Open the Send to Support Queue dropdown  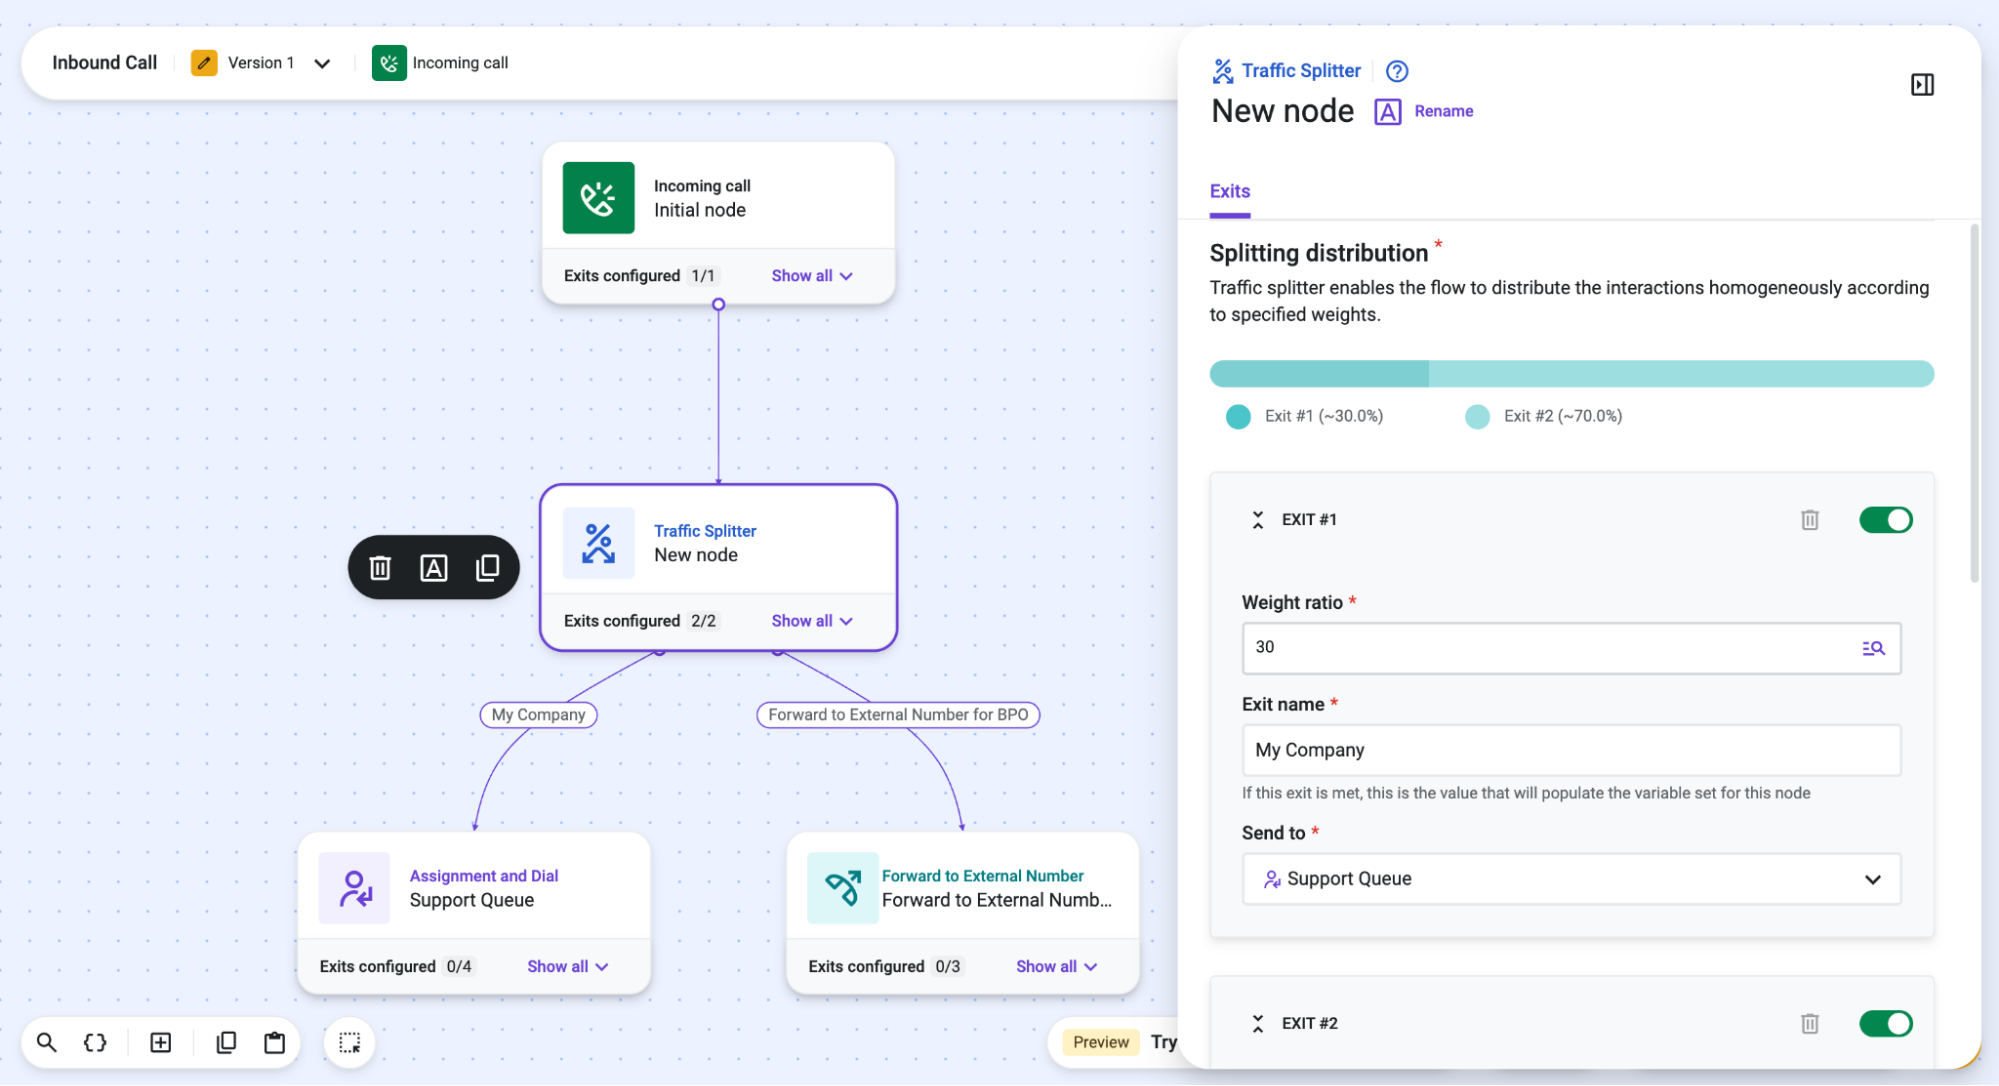pyautogui.click(x=1571, y=879)
